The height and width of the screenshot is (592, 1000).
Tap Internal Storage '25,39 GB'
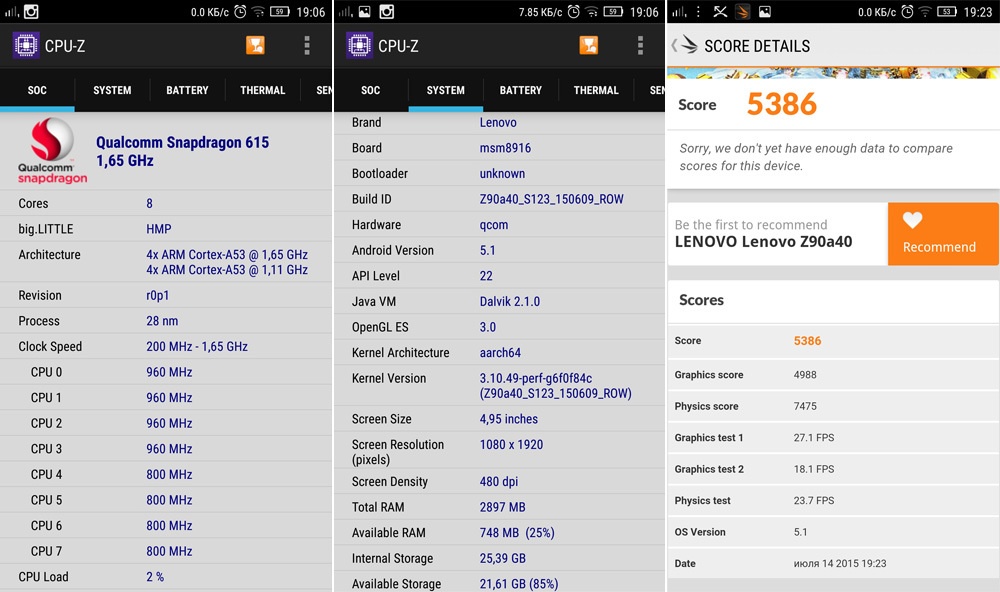[x=503, y=558]
